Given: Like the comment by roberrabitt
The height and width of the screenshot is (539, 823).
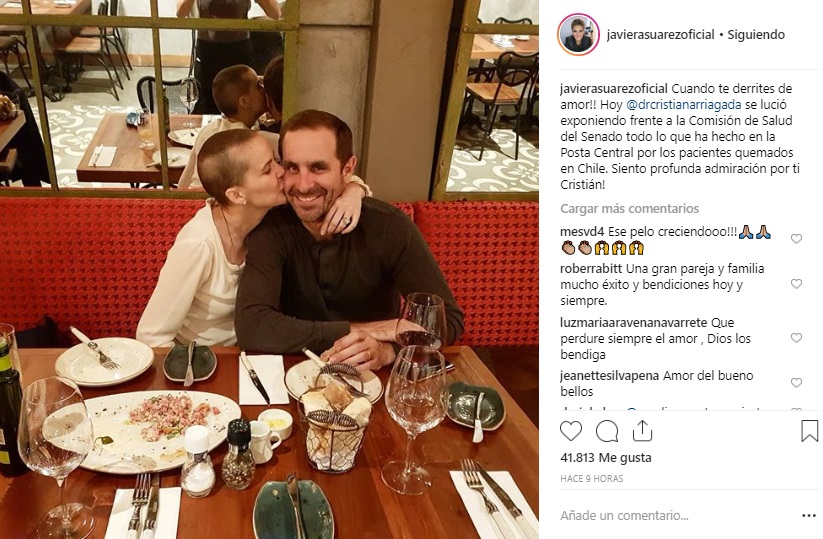Looking at the screenshot, I should tap(796, 284).
